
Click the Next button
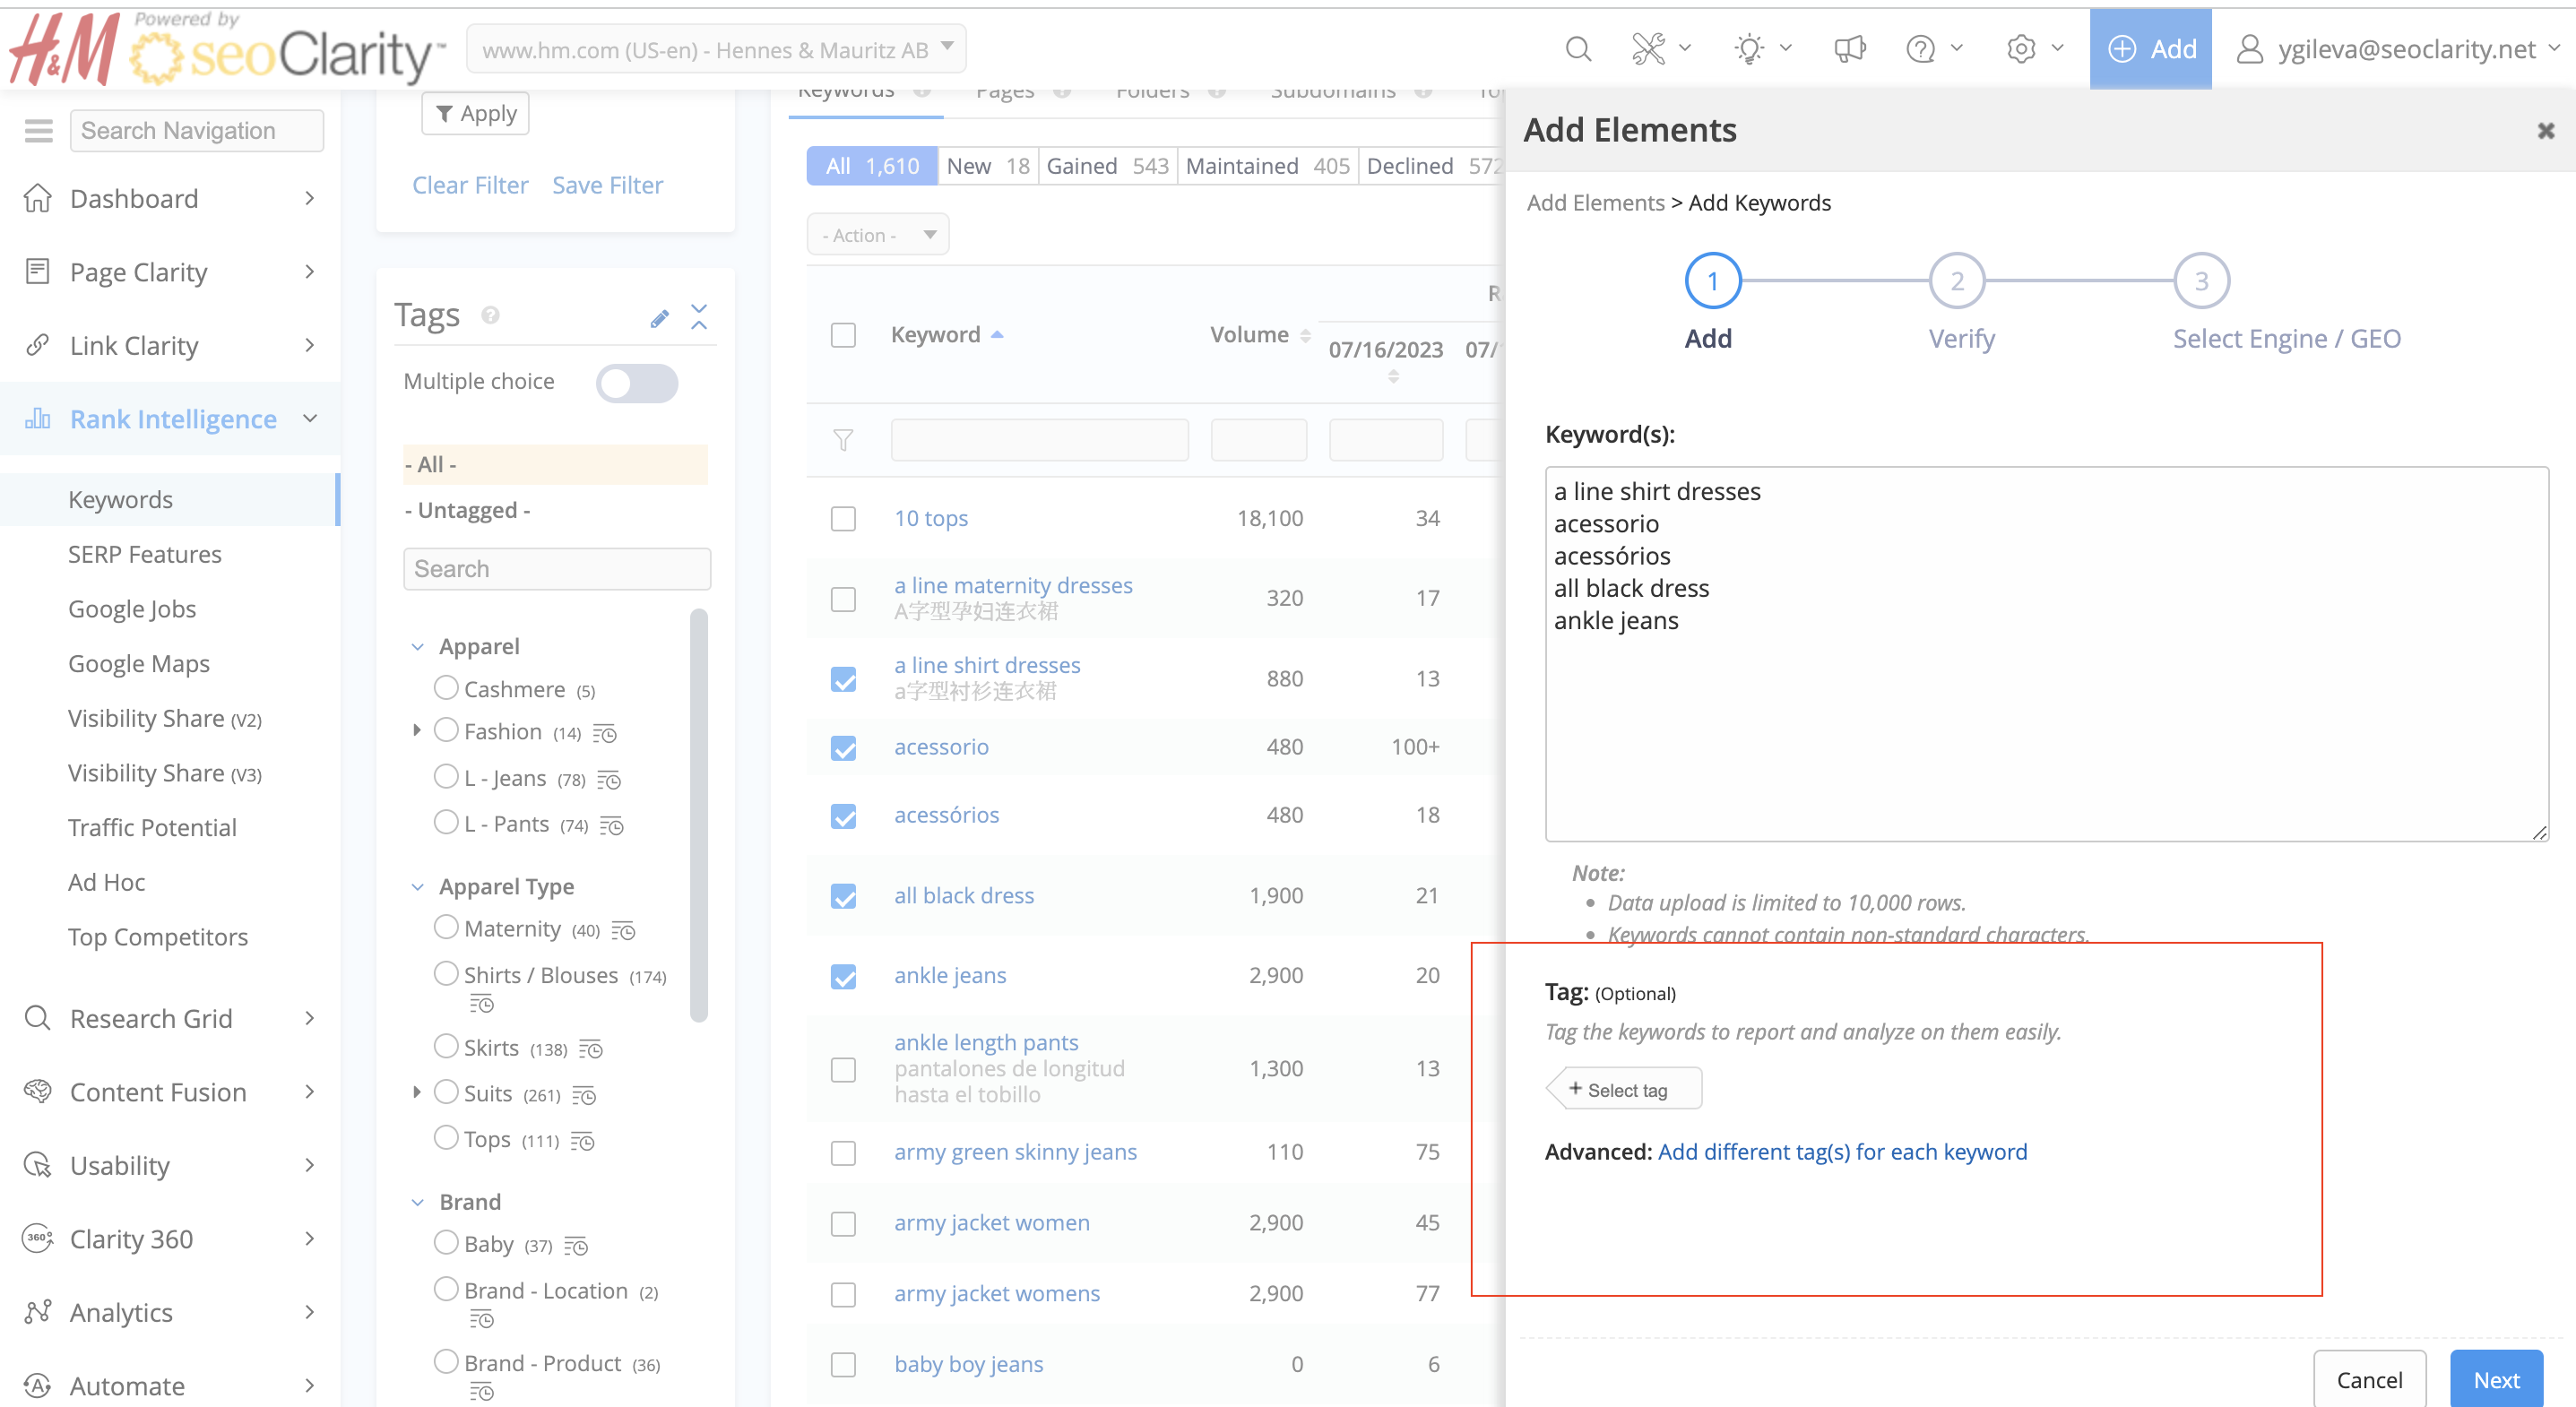click(x=2495, y=1380)
